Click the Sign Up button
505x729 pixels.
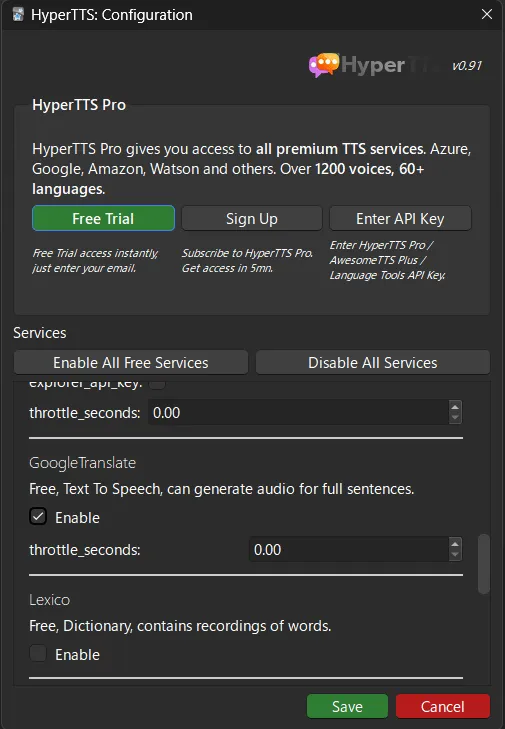click(x=252, y=219)
